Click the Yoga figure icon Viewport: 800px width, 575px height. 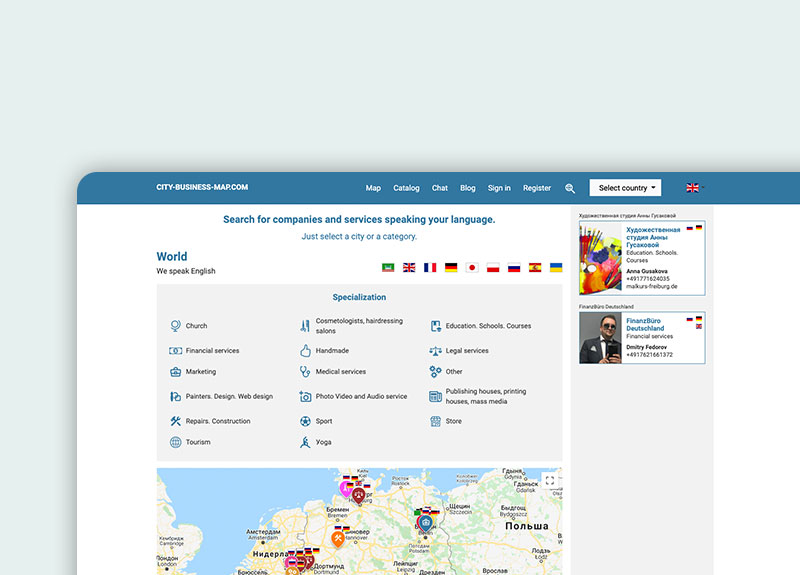[305, 442]
